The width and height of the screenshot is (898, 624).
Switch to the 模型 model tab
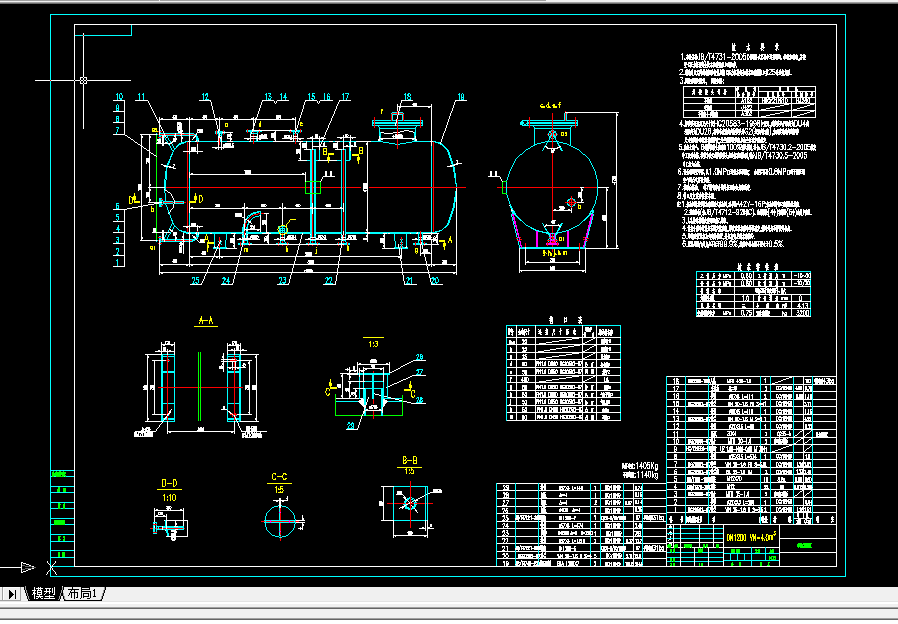(43, 594)
